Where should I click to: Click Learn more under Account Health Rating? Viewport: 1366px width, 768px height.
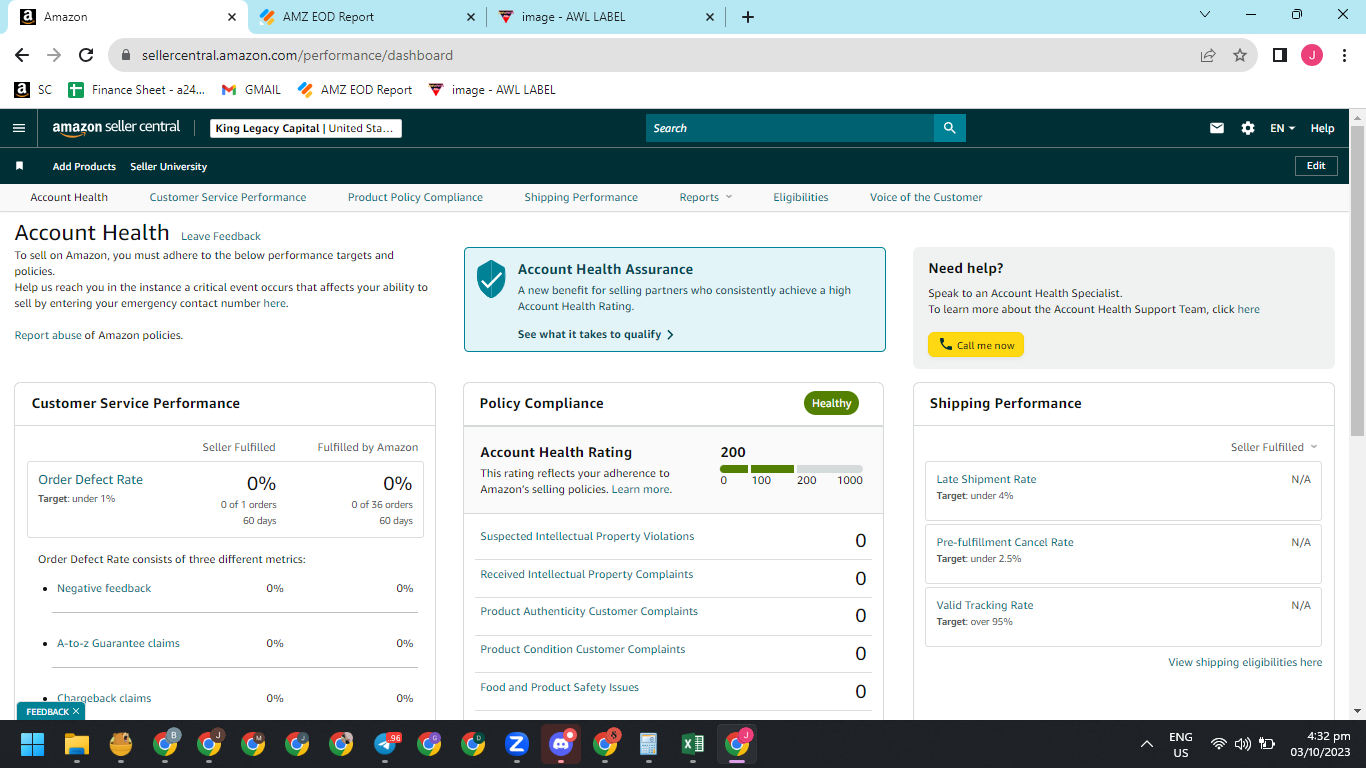coord(641,490)
